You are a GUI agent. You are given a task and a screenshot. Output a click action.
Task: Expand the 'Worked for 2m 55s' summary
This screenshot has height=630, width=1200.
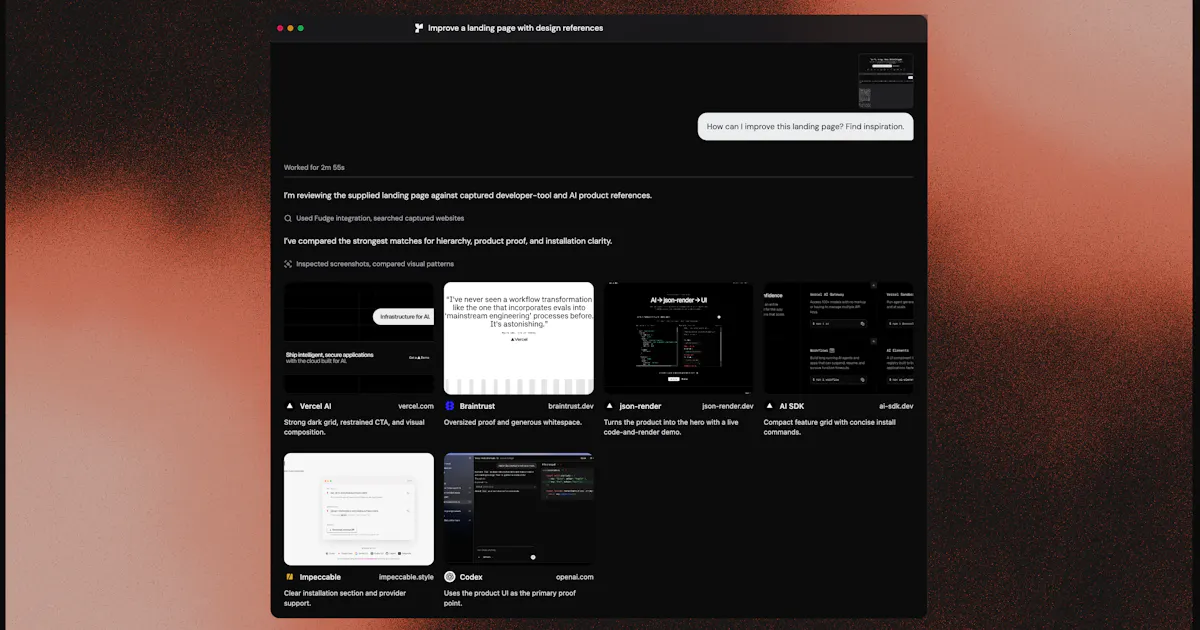(314, 167)
